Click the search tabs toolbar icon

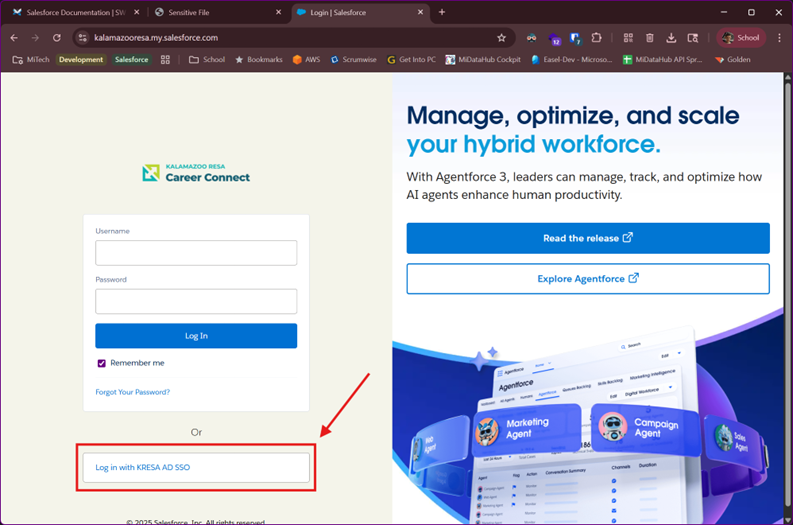coord(693,38)
